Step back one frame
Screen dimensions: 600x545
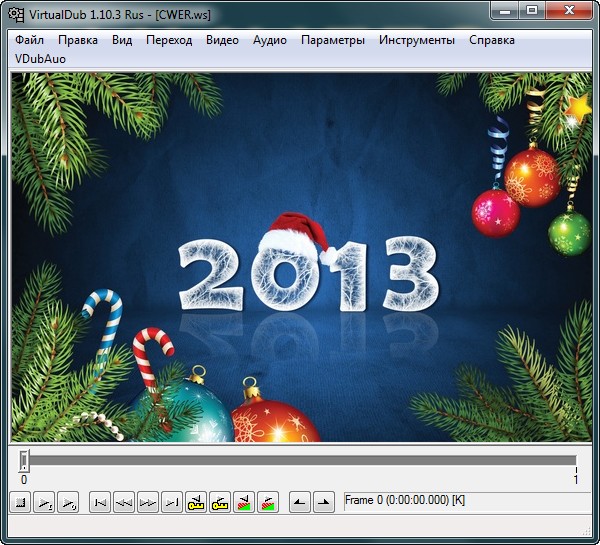[x=124, y=502]
